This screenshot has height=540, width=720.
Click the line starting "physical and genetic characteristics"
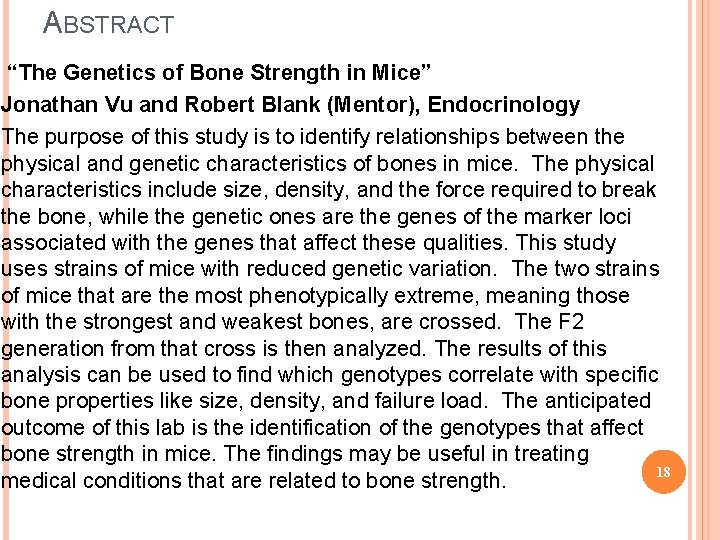click(327, 163)
